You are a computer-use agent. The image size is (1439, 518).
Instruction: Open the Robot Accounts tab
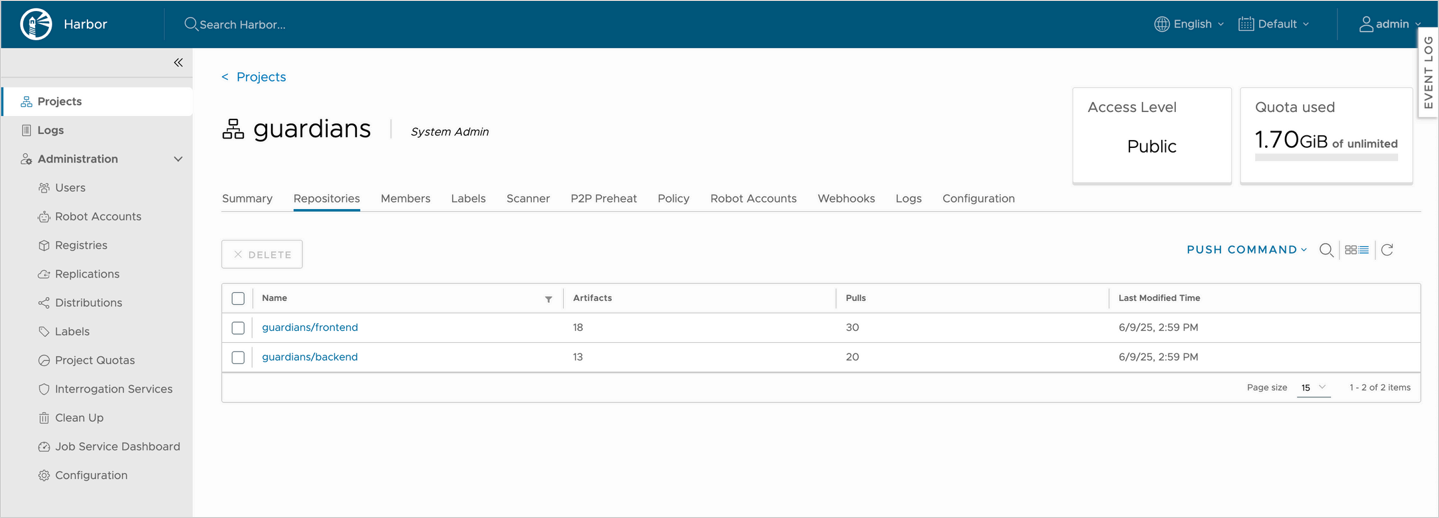[753, 198]
